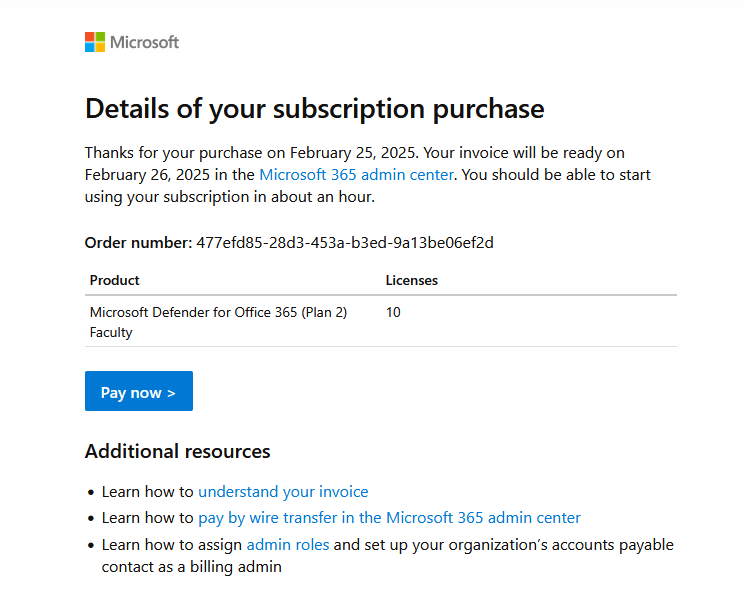Open the Microsoft 365 admin center link
The image size is (744, 602).
point(356,175)
